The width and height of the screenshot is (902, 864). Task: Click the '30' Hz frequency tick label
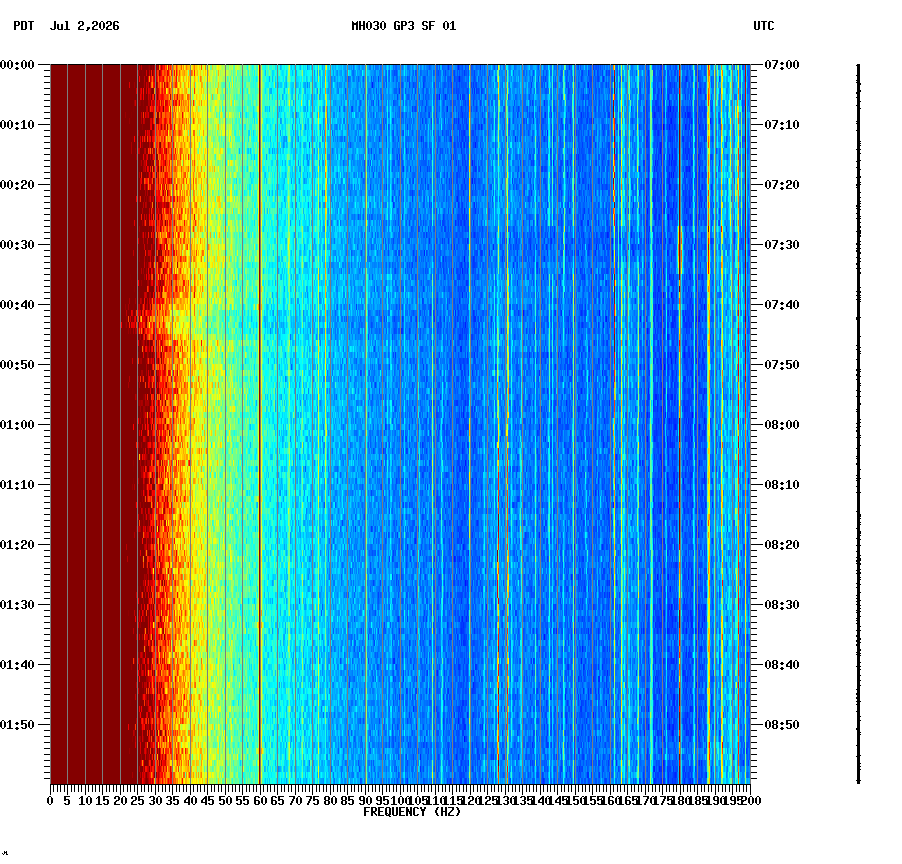coord(155,801)
